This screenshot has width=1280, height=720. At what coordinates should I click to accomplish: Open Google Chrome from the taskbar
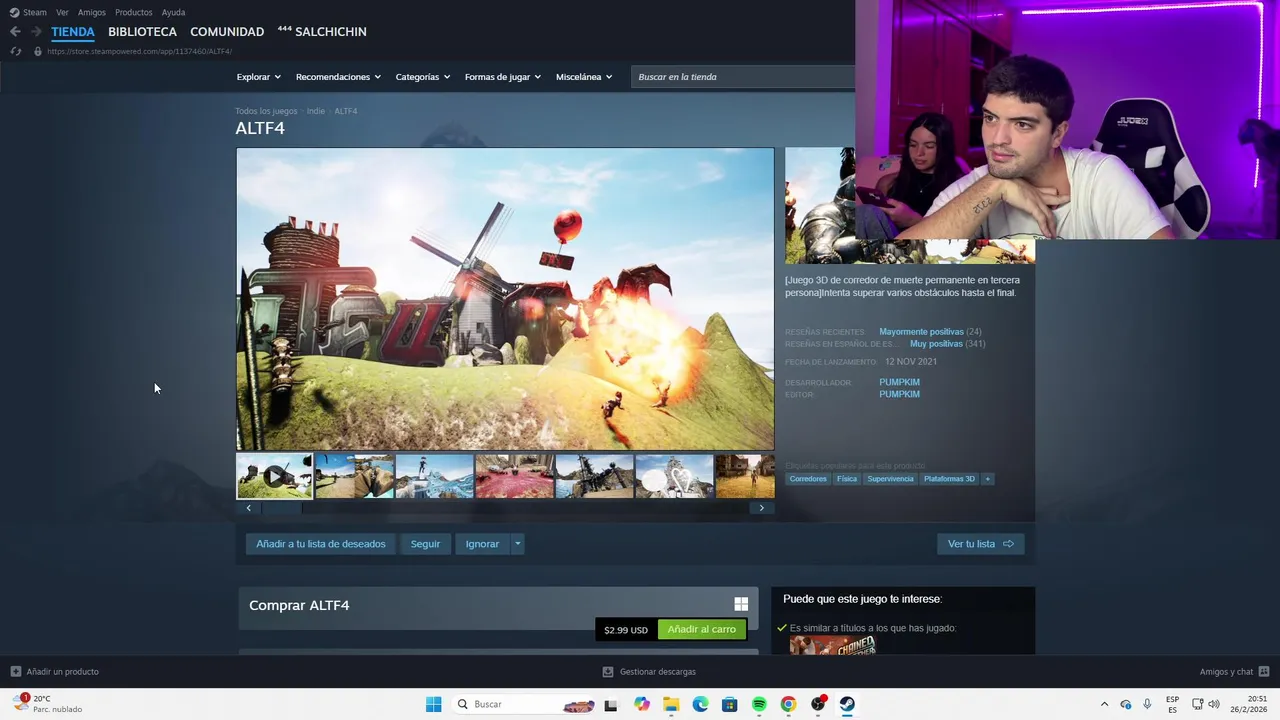click(788, 704)
